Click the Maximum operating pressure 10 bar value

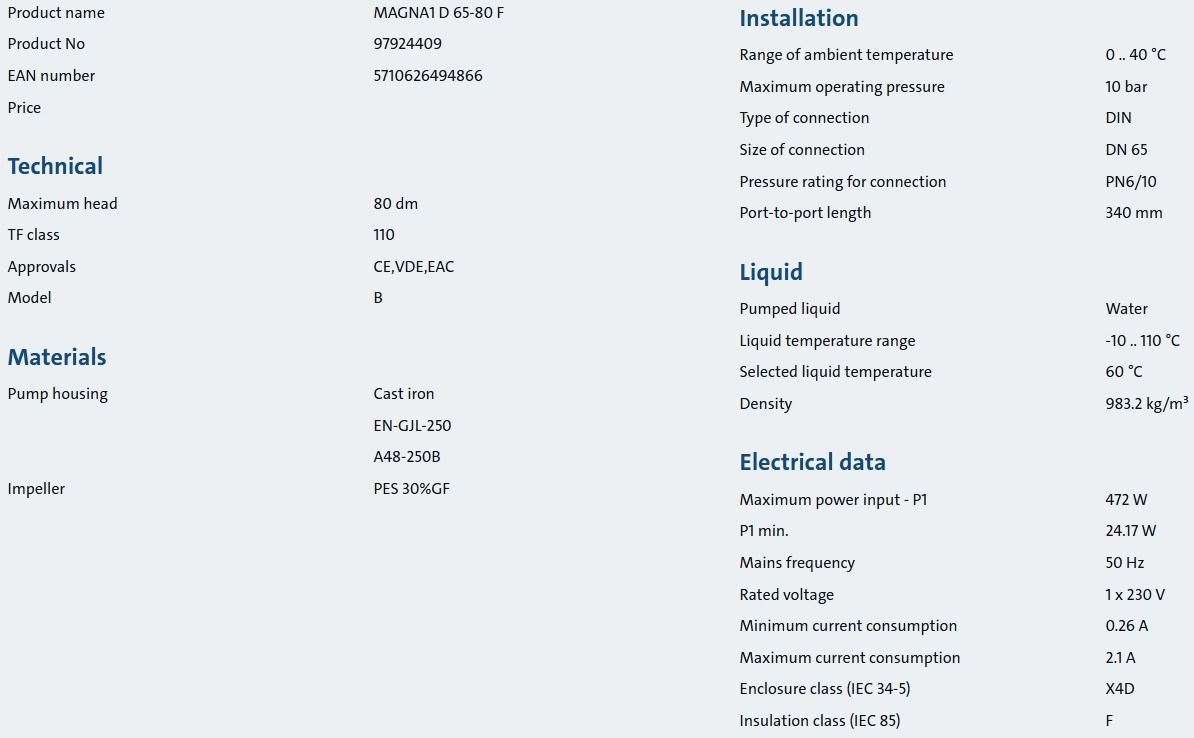(1126, 87)
